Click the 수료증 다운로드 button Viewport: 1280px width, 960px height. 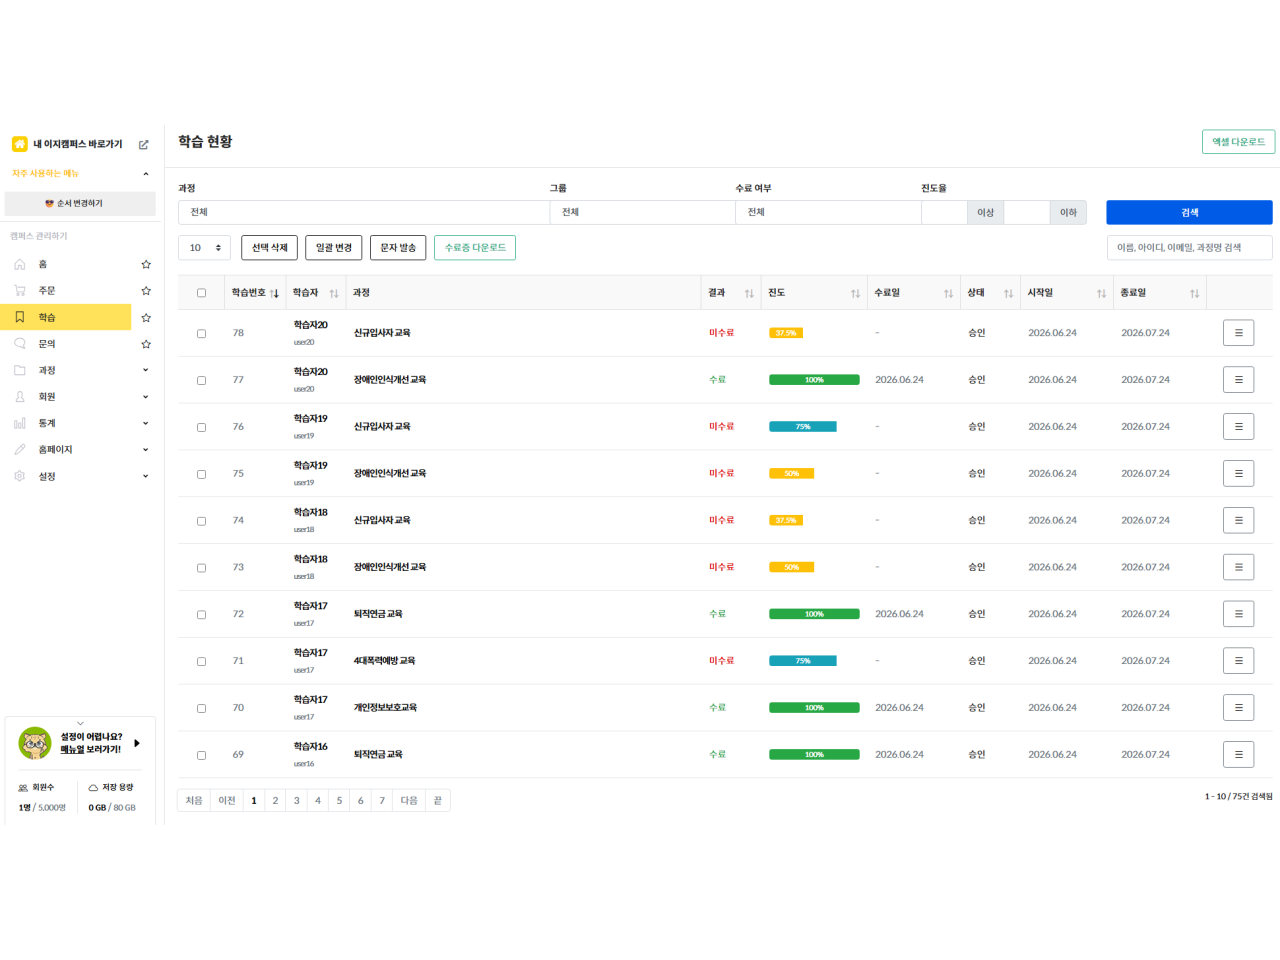pyautogui.click(x=475, y=248)
